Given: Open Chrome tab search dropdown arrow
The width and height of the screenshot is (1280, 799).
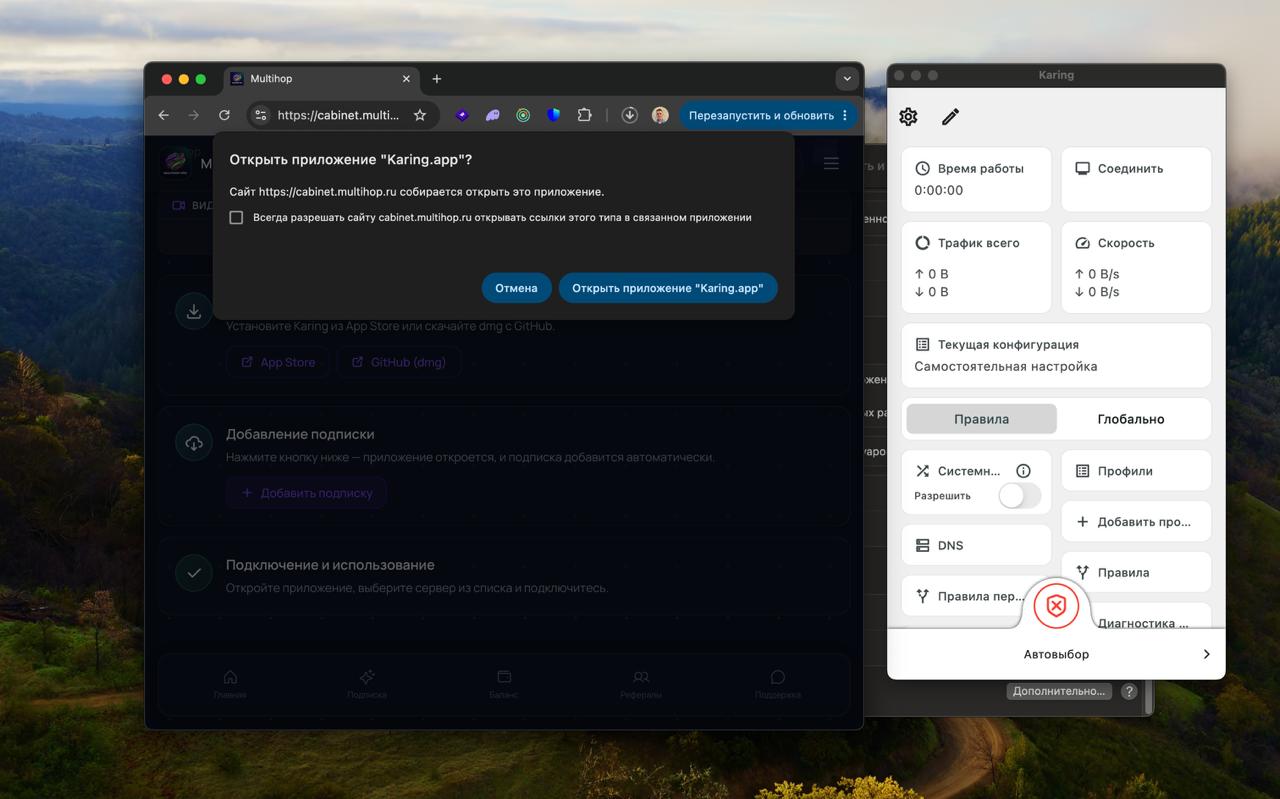Looking at the screenshot, I should pos(847,79).
